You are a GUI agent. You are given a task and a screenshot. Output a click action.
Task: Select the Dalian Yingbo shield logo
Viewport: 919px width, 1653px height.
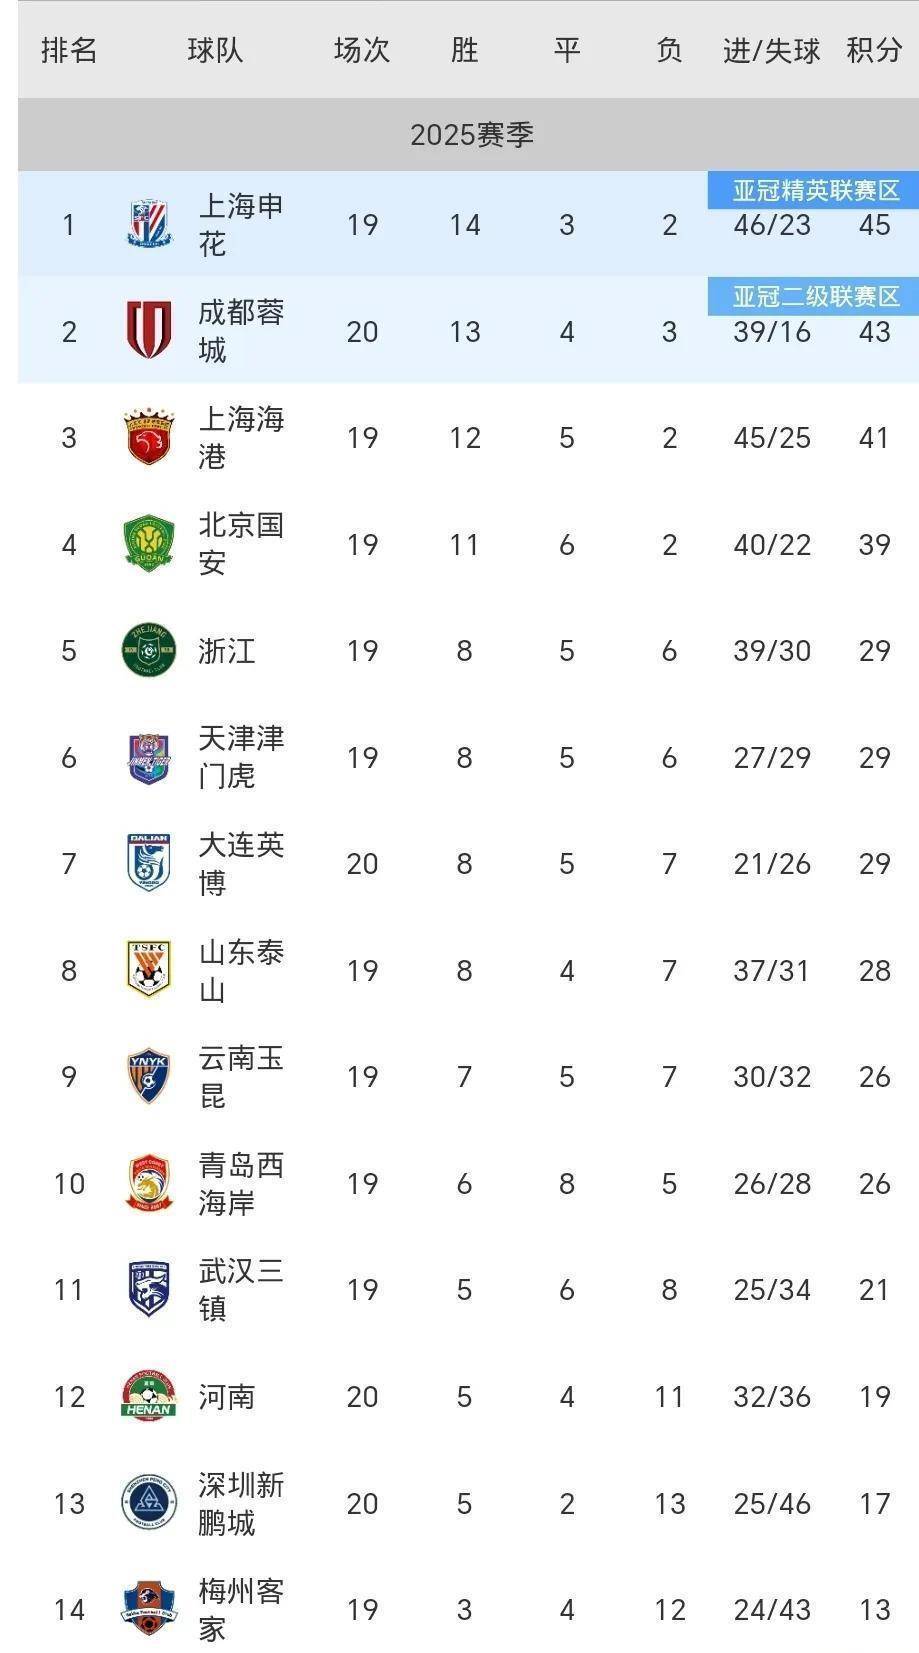tap(149, 863)
